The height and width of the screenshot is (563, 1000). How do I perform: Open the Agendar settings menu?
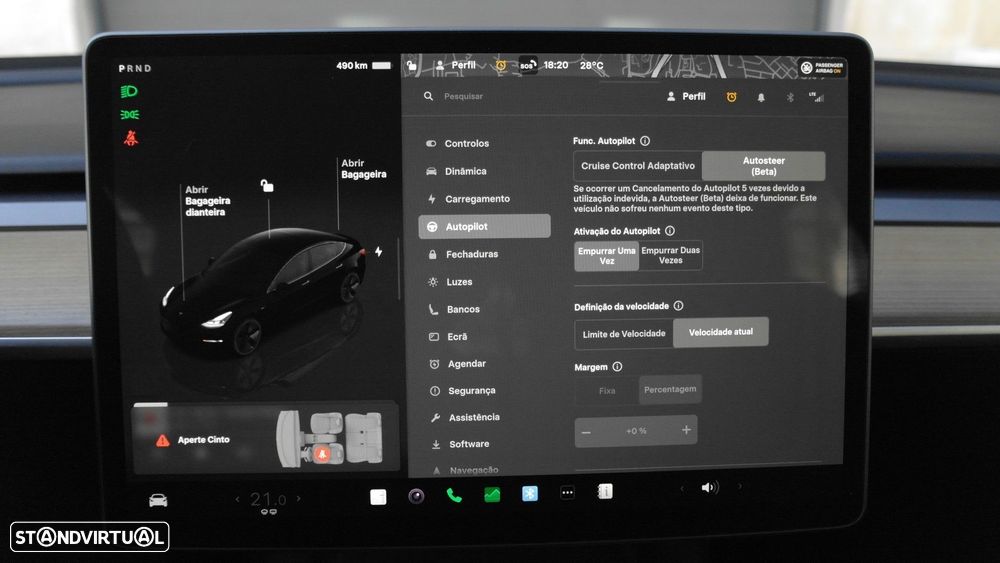458,363
